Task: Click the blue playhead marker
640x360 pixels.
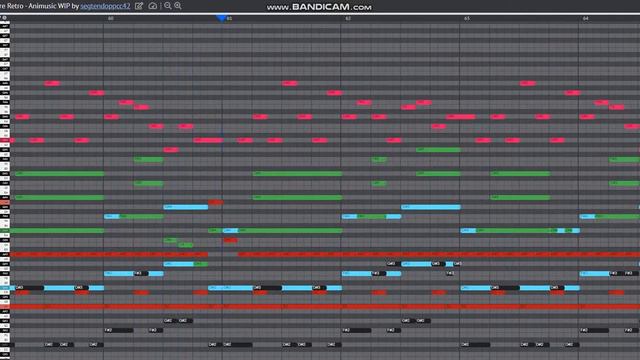Action: pos(221,18)
